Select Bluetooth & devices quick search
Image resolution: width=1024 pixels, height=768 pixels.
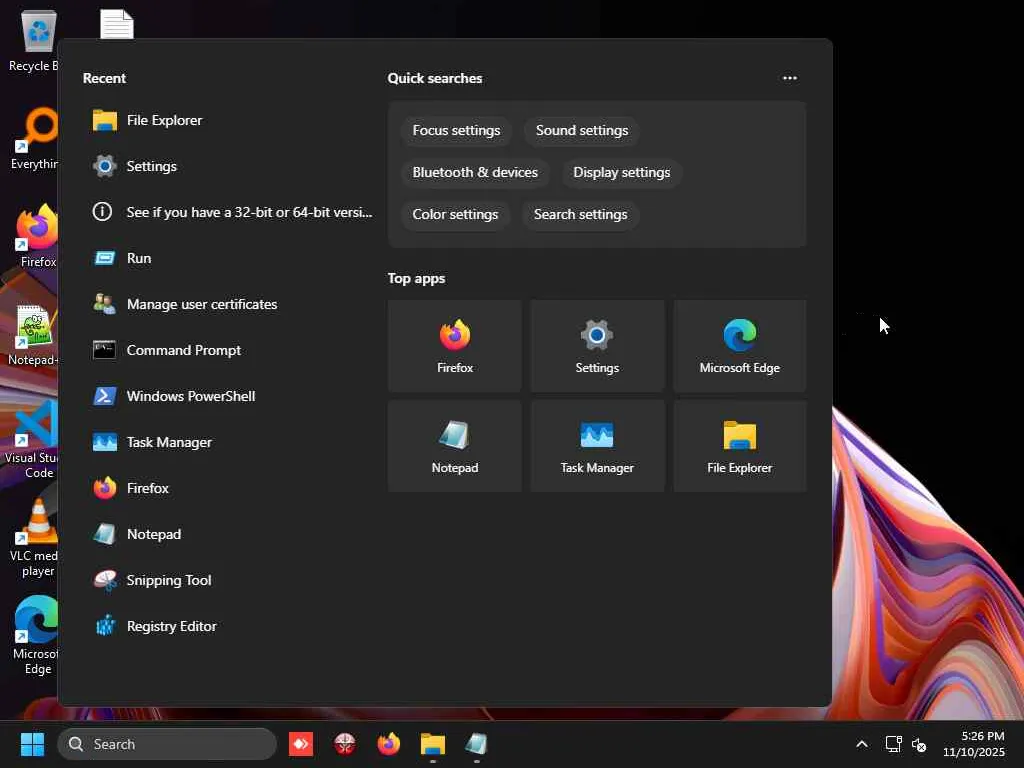(475, 172)
